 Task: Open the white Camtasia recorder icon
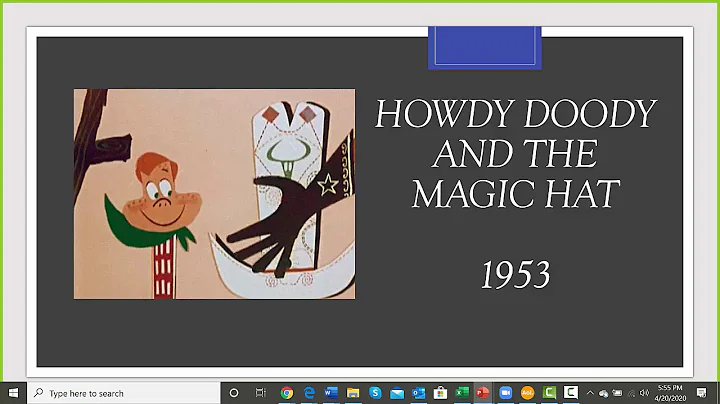click(571, 393)
